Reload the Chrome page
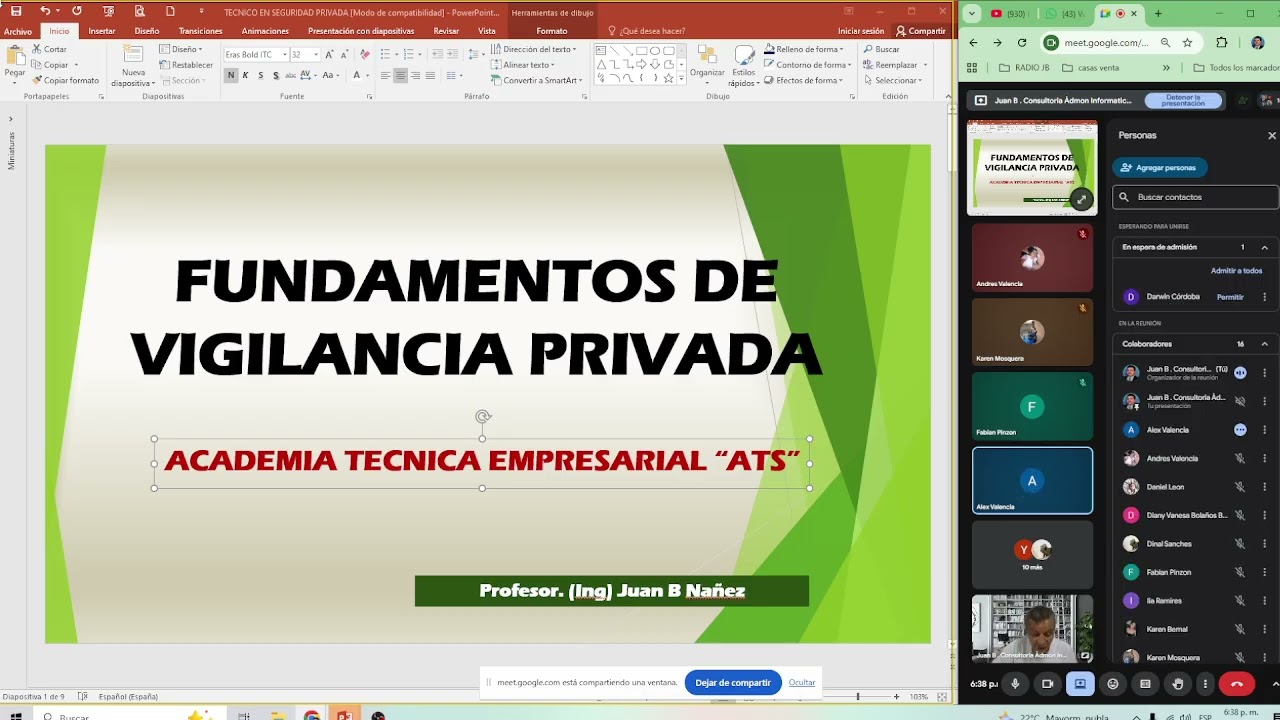1280x720 pixels. tap(1022, 42)
